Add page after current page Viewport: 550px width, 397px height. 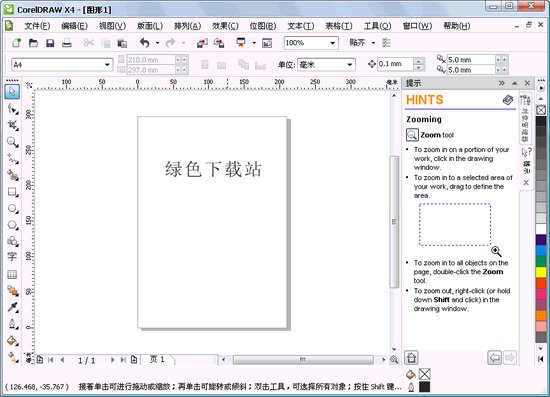134,359
